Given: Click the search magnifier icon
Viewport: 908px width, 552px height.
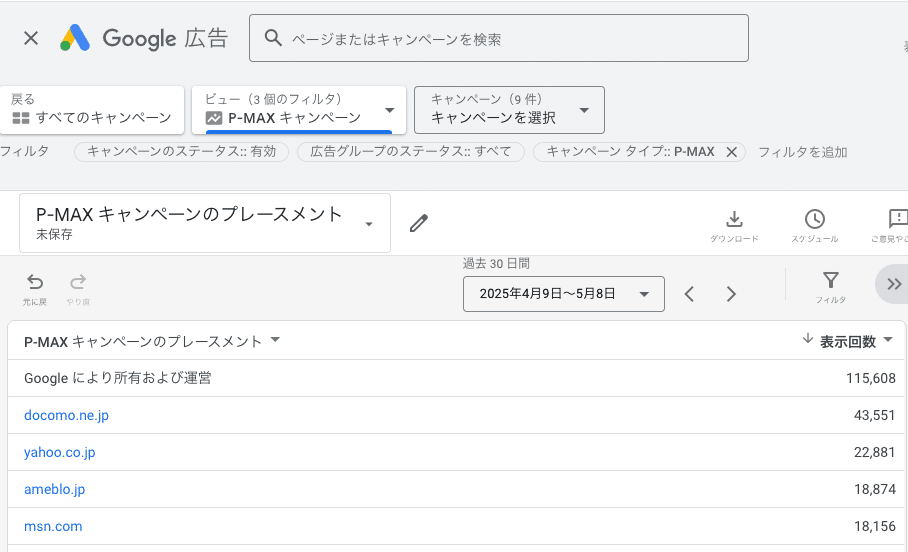Looking at the screenshot, I should point(273,38).
